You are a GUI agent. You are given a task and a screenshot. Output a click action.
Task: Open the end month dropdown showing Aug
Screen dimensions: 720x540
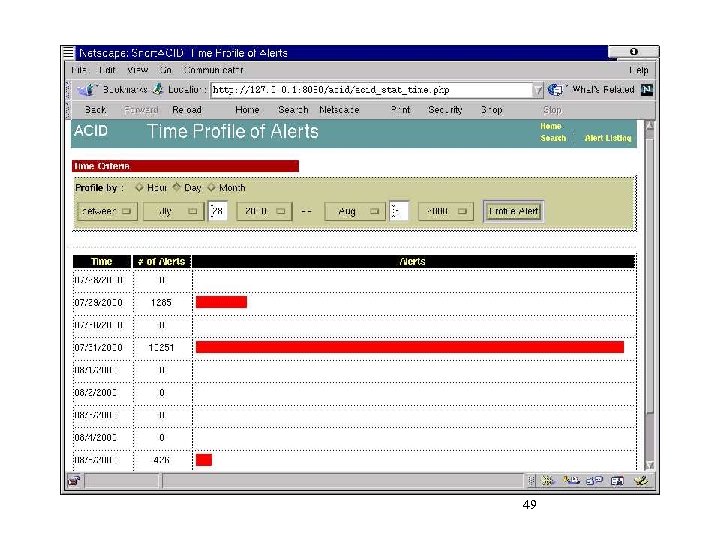click(355, 211)
